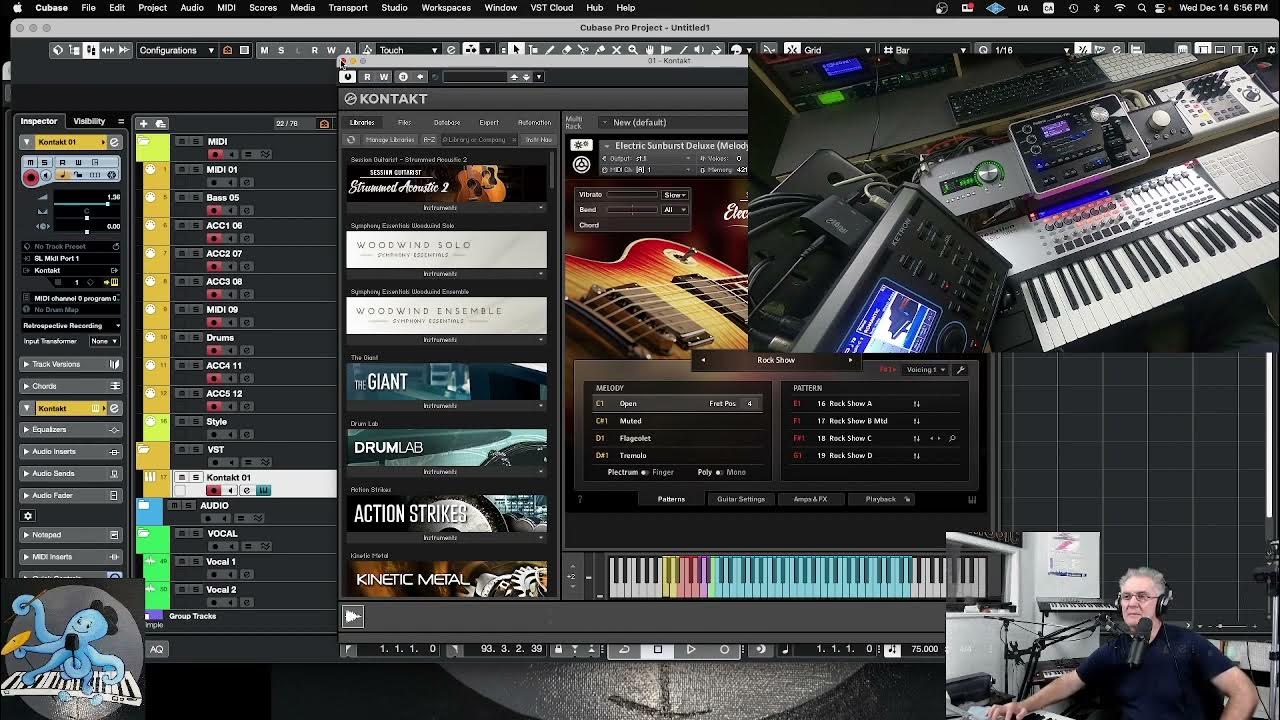The image size is (1280, 720).
Task: Toggle global Mute M in toolbar
Action: (264, 50)
